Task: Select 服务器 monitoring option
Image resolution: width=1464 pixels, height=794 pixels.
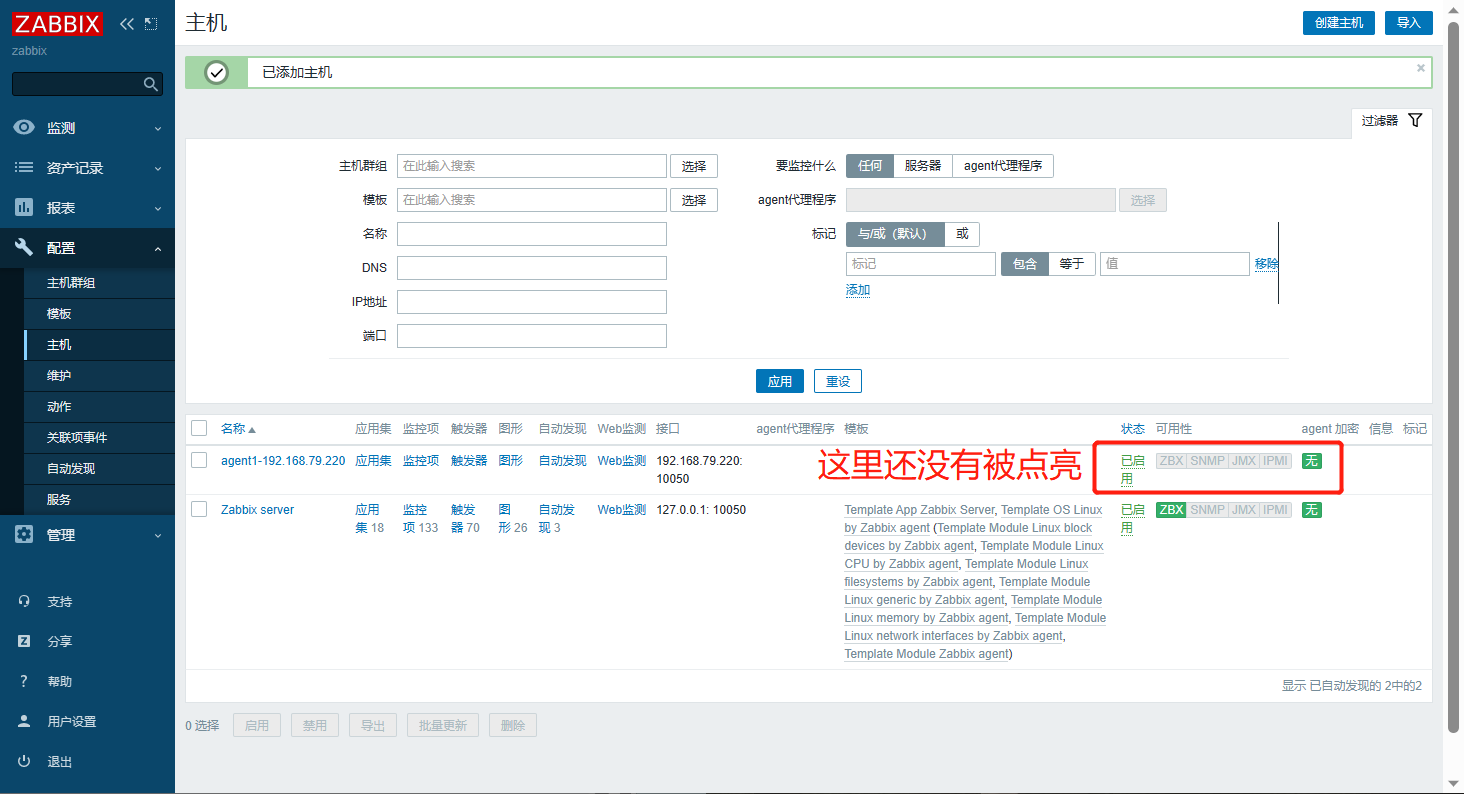Action: (x=923, y=166)
